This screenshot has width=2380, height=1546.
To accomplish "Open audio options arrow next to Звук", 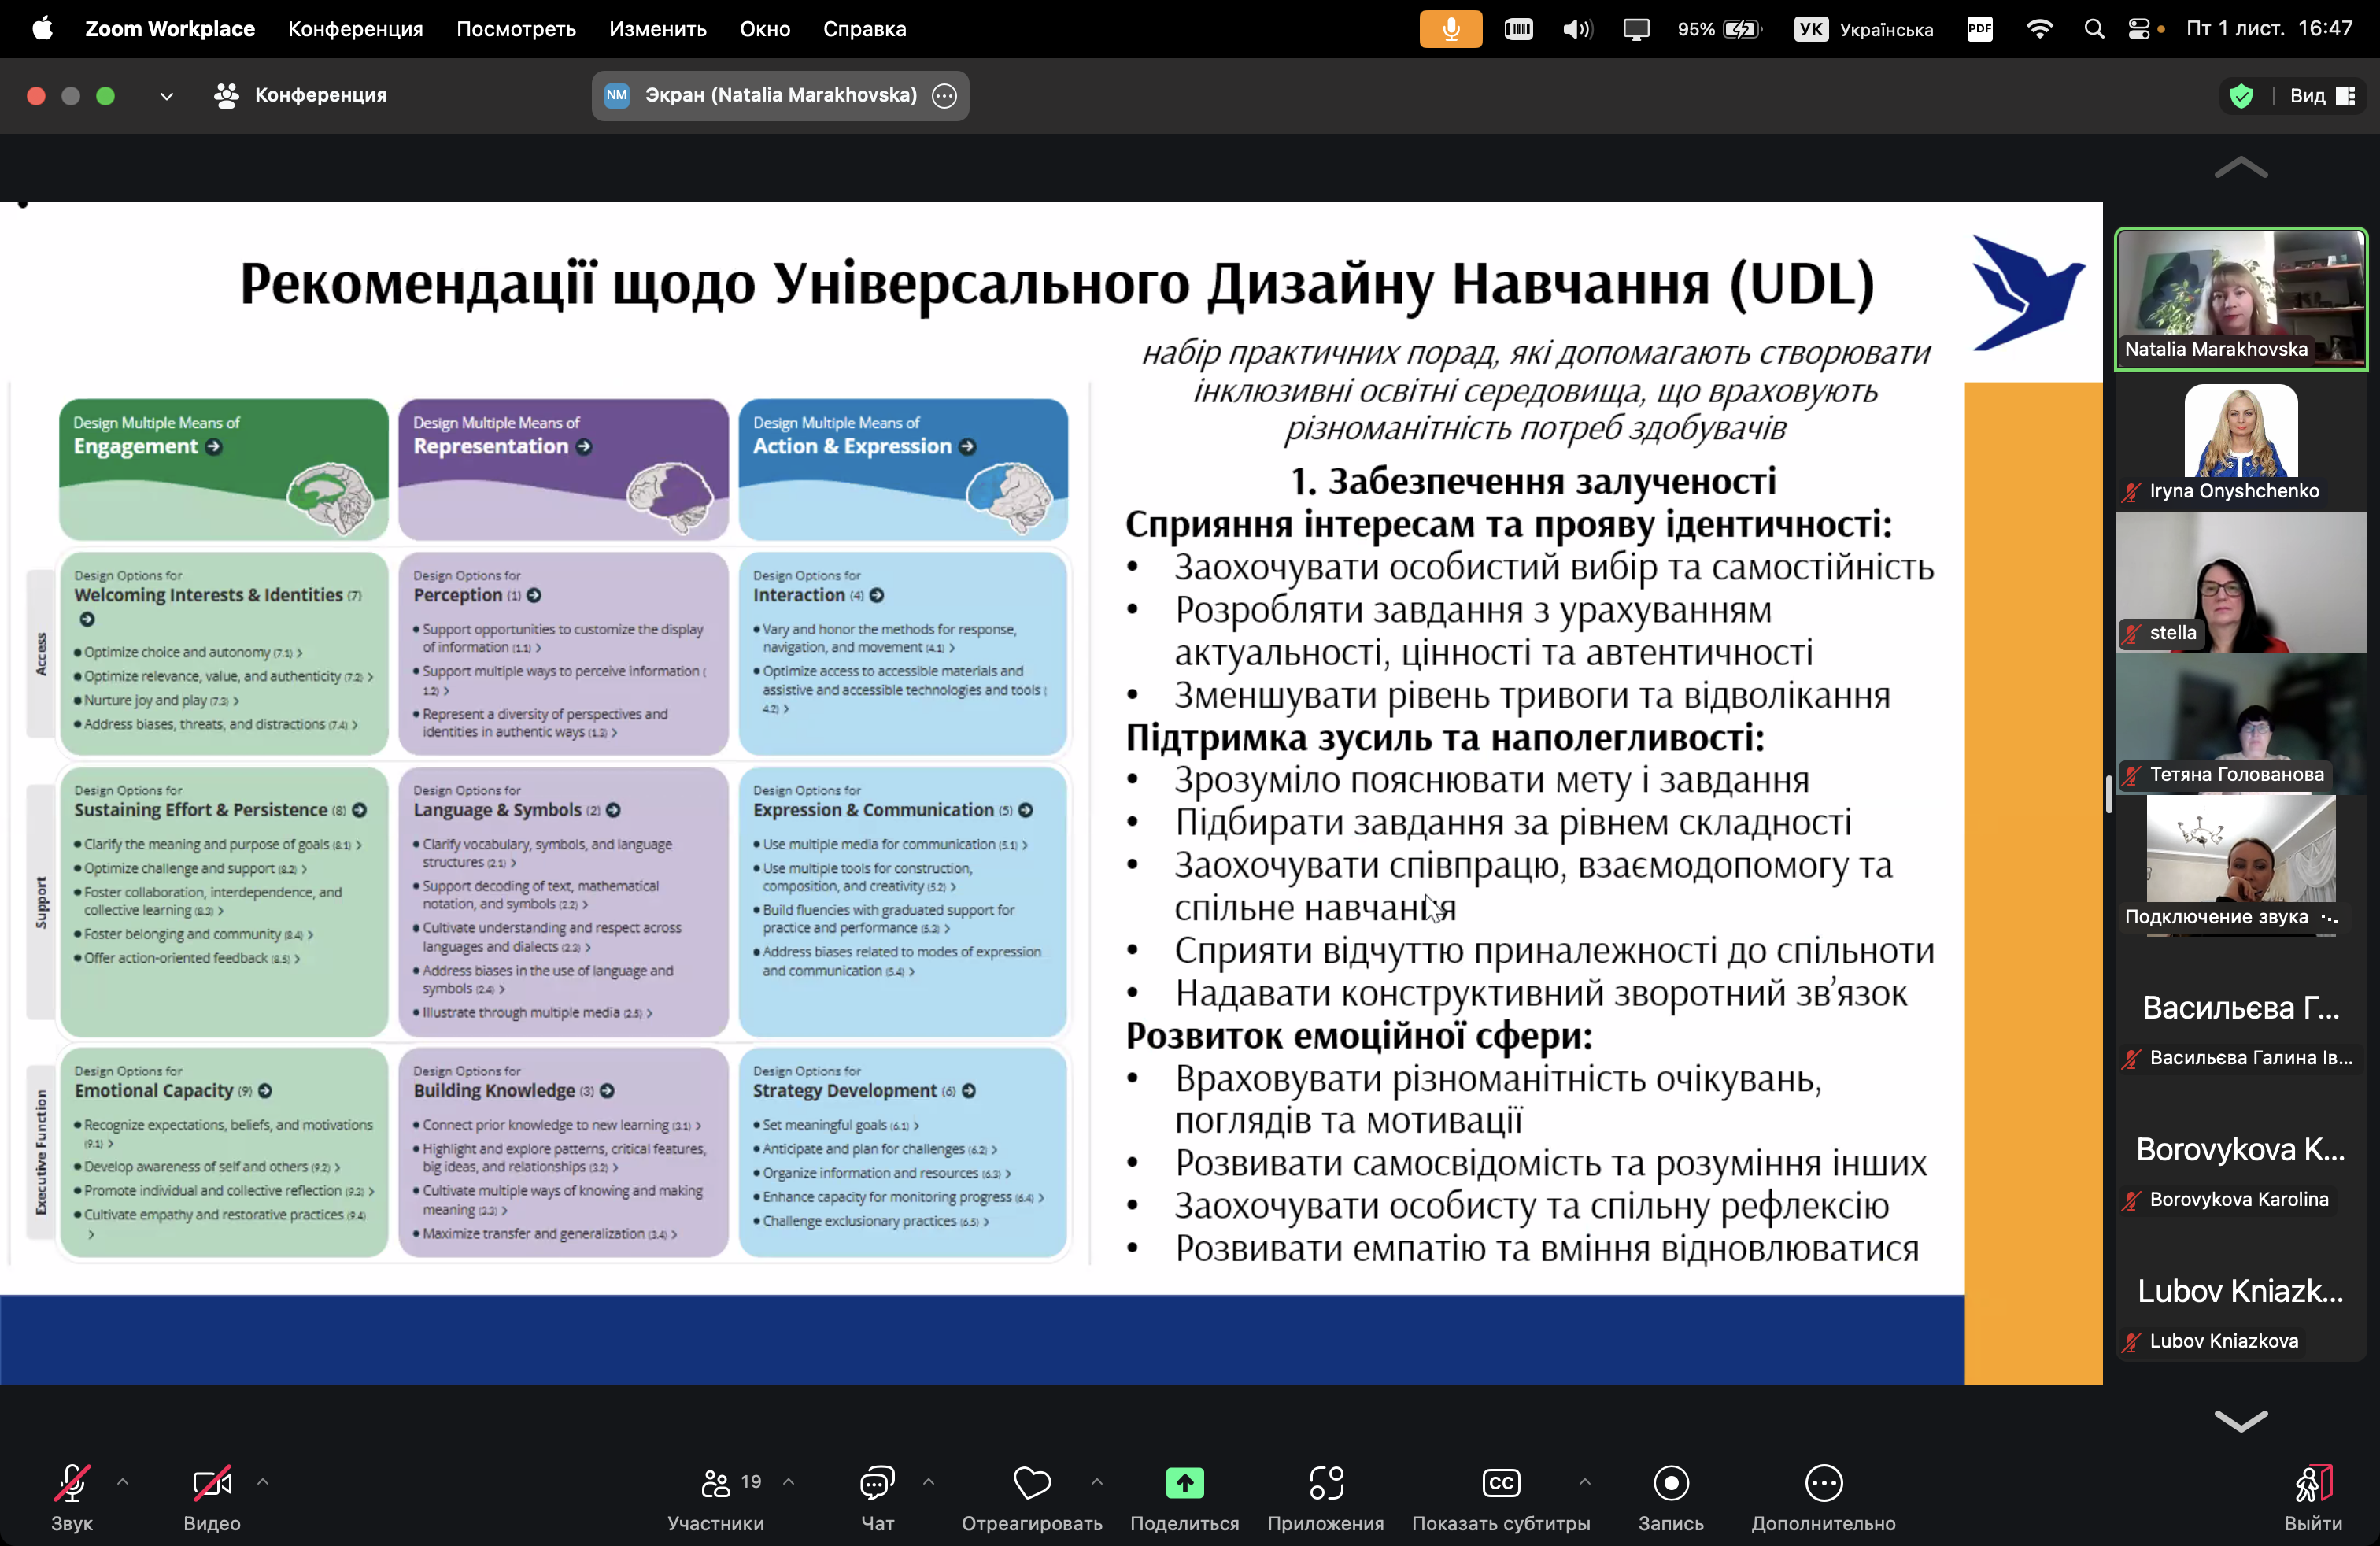I will [x=123, y=1482].
